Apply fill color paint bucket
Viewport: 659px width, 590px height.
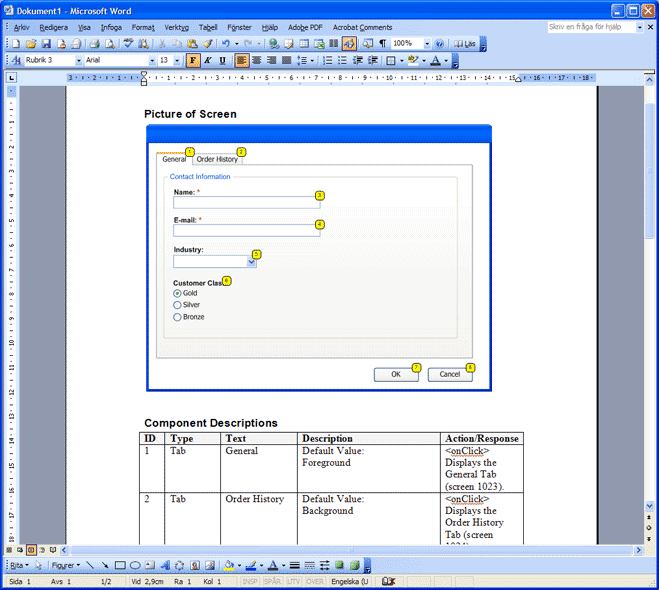[x=229, y=566]
